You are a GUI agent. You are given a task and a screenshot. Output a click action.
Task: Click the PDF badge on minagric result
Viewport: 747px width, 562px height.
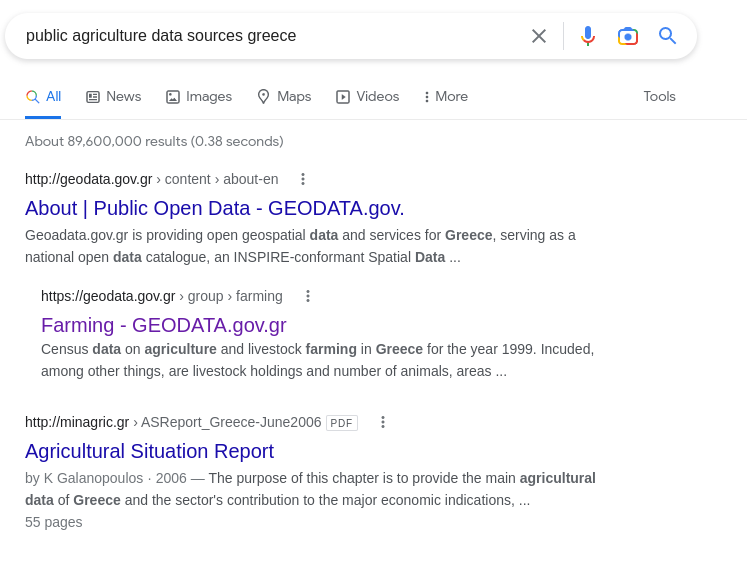point(342,423)
